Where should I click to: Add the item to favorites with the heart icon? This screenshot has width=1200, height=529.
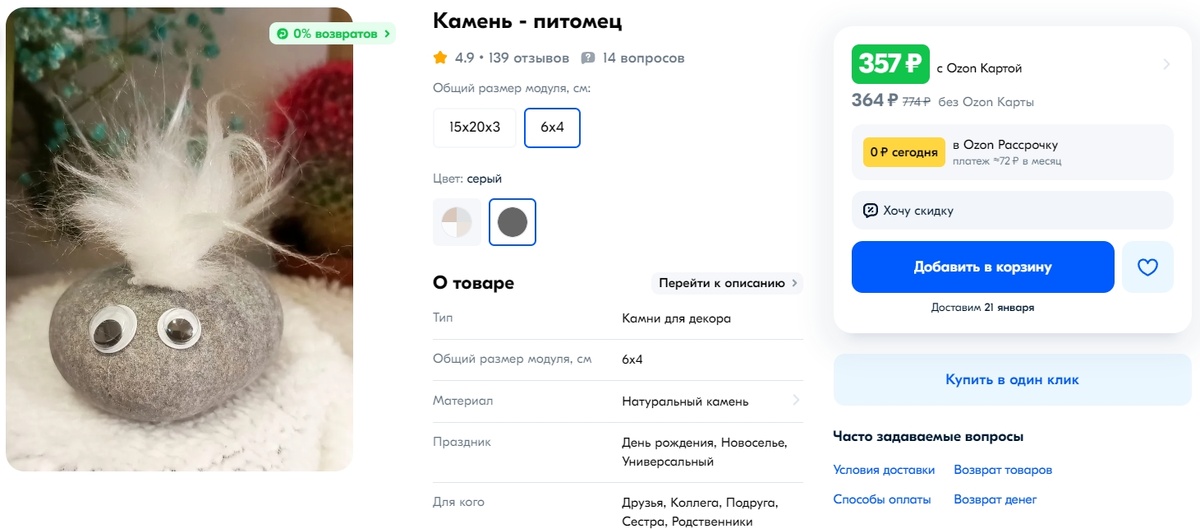pyautogui.click(x=1147, y=267)
